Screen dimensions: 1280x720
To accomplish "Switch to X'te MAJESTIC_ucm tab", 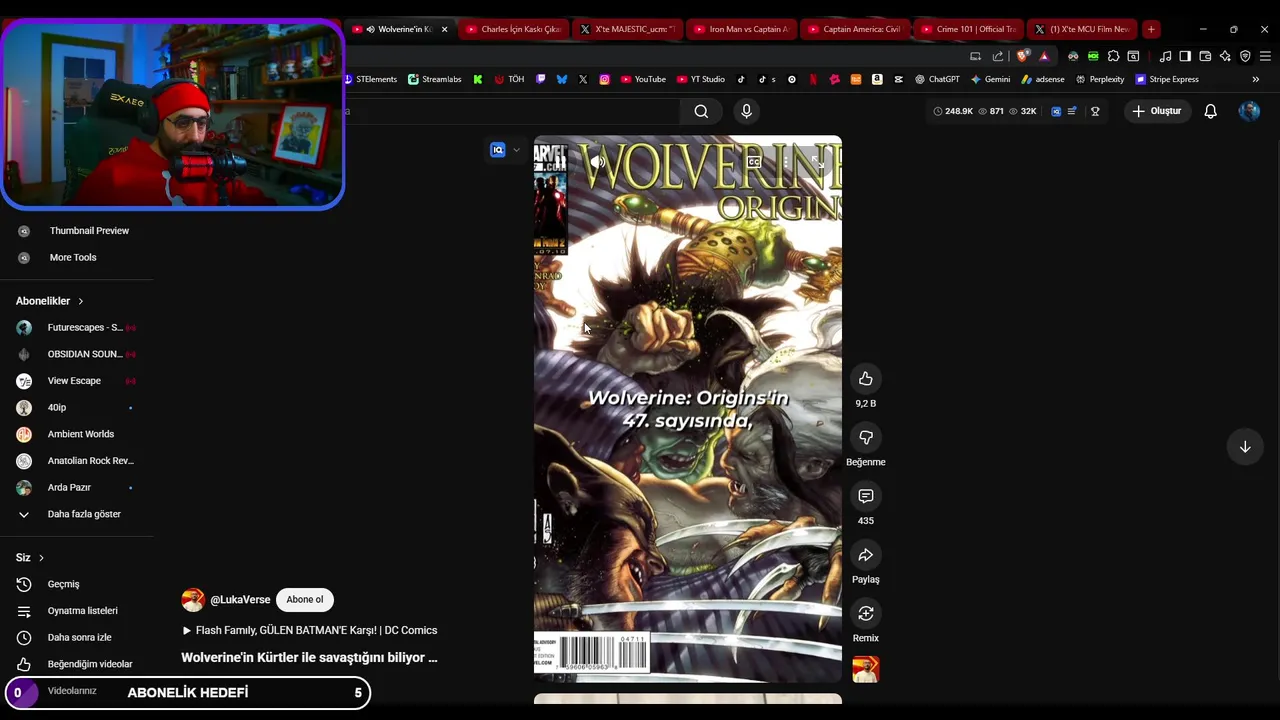I will pos(629,29).
